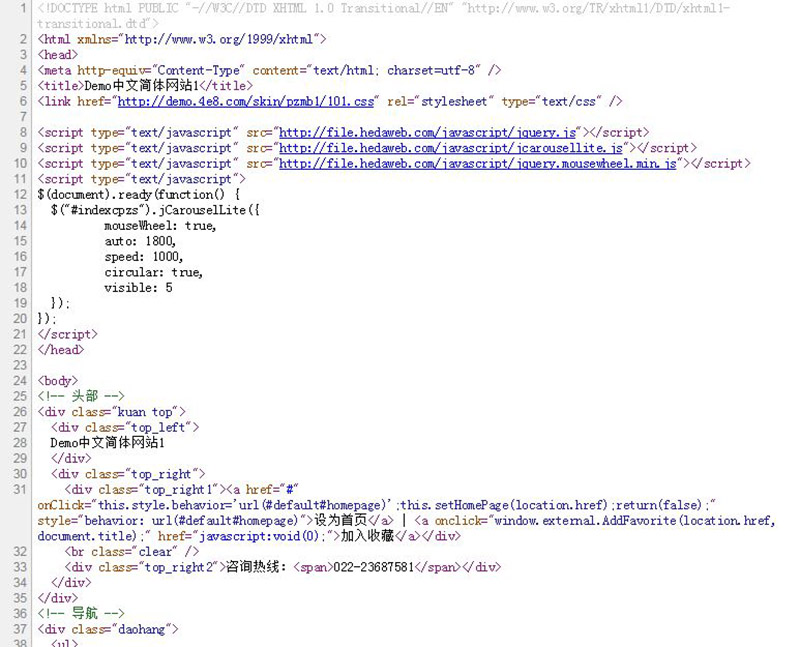Click the 导航 HTML comment
This screenshot has height=647, width=800.
[80, 613]
